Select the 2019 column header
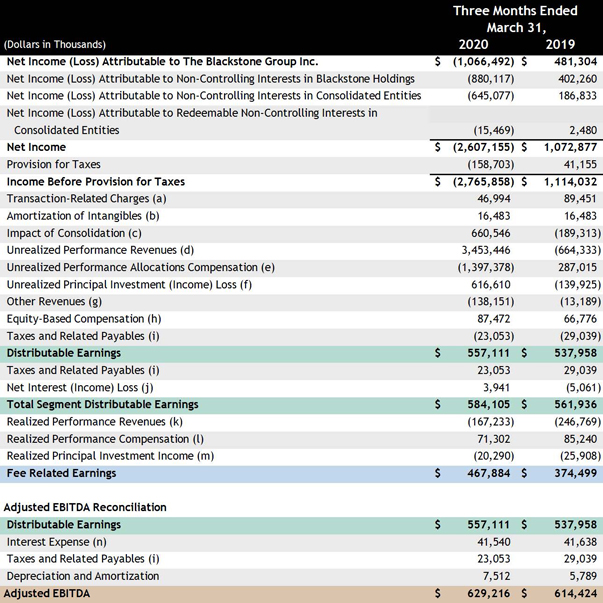Screen dimensions: 603x603 (560, 45)
